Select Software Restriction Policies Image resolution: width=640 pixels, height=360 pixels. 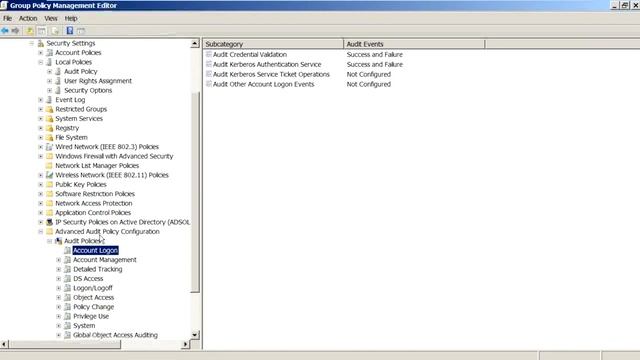coord(95,194)
